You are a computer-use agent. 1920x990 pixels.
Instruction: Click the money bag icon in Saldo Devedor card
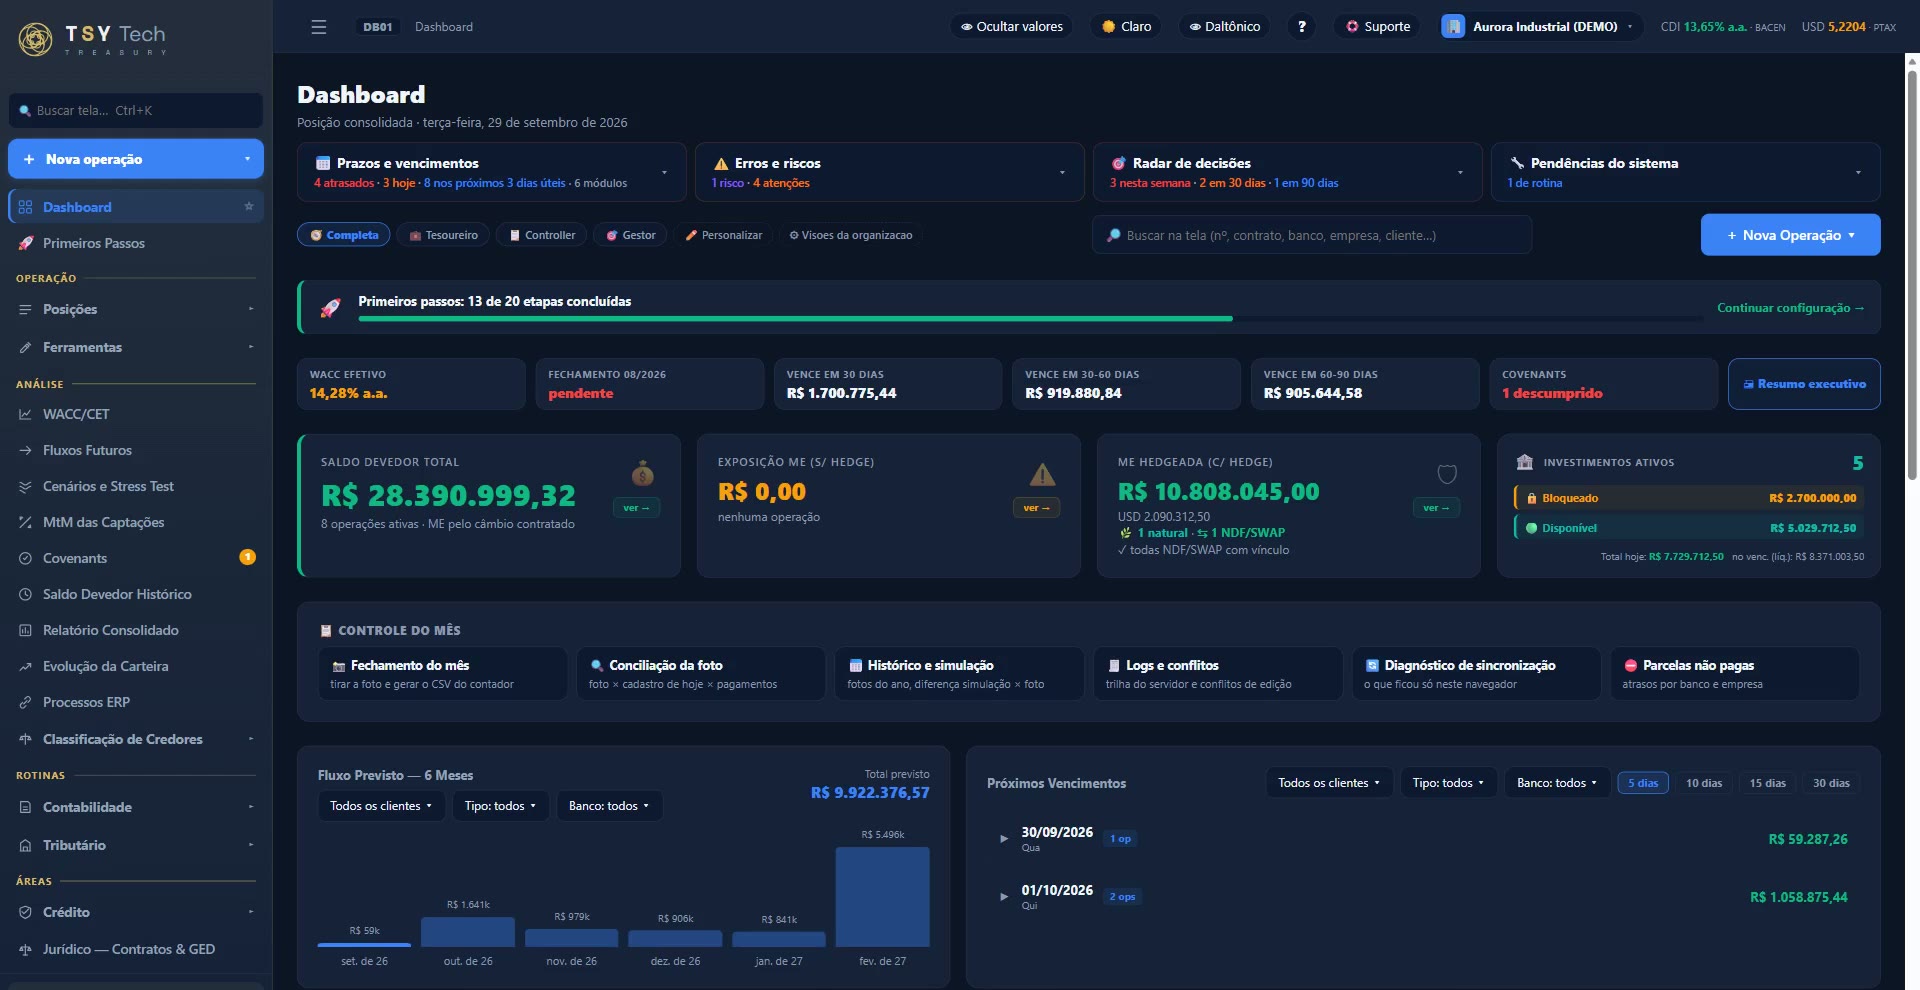click(642, 472)
